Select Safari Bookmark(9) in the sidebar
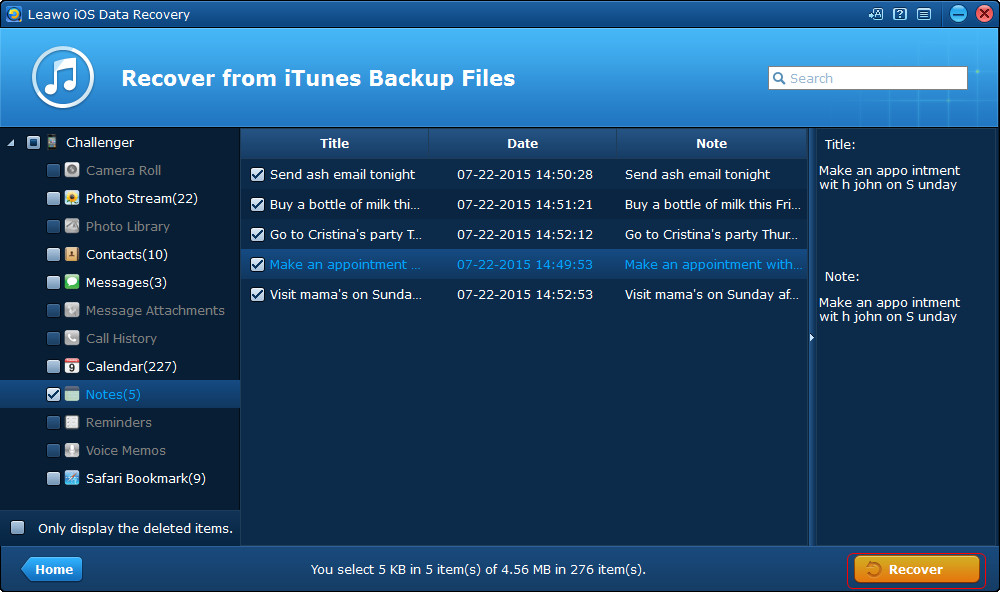Viewport: 1000px width, 592px height. pyautogui.click(x=146, y=478)
